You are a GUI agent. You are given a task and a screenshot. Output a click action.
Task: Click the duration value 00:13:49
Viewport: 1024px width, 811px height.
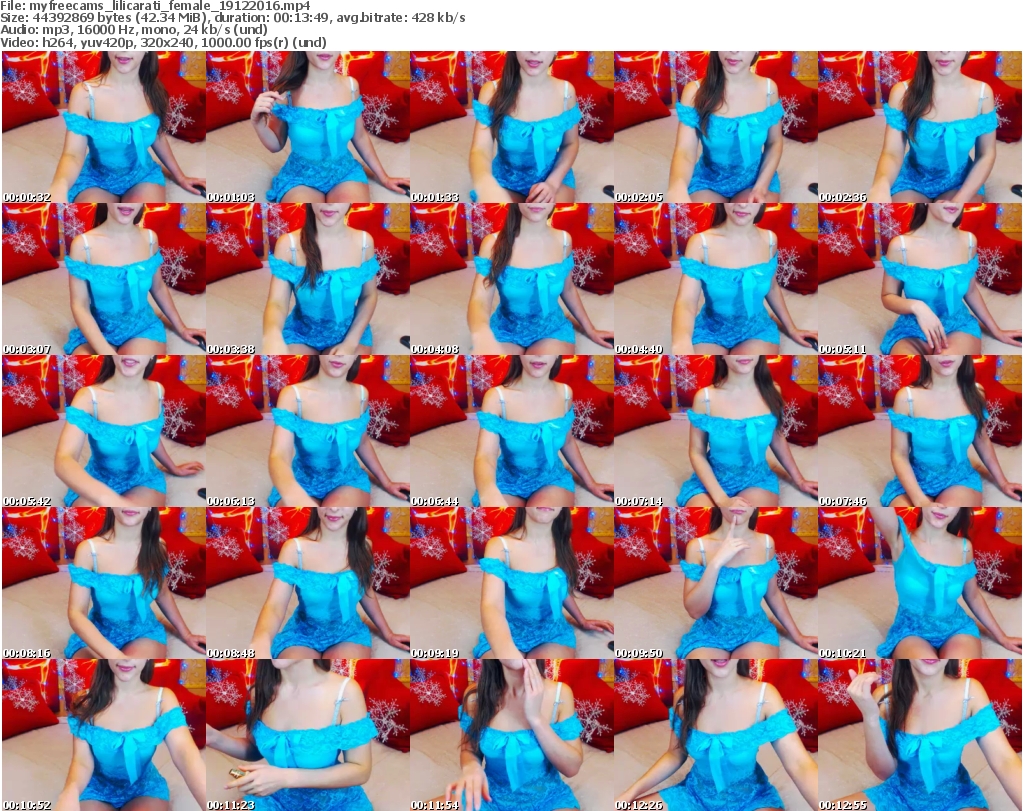coord(302,18)
